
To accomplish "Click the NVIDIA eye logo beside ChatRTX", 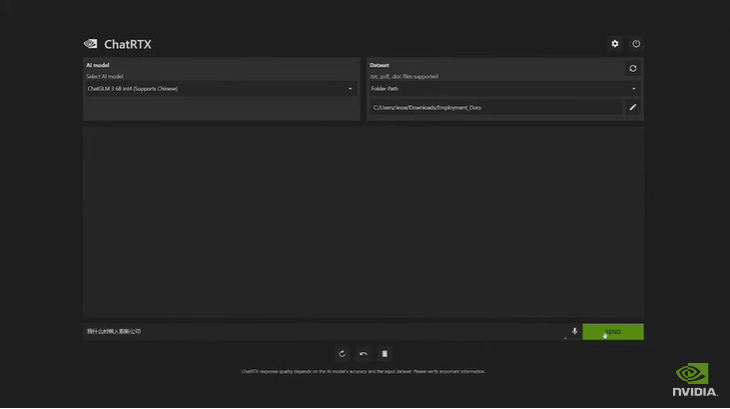I will point(91,44).
